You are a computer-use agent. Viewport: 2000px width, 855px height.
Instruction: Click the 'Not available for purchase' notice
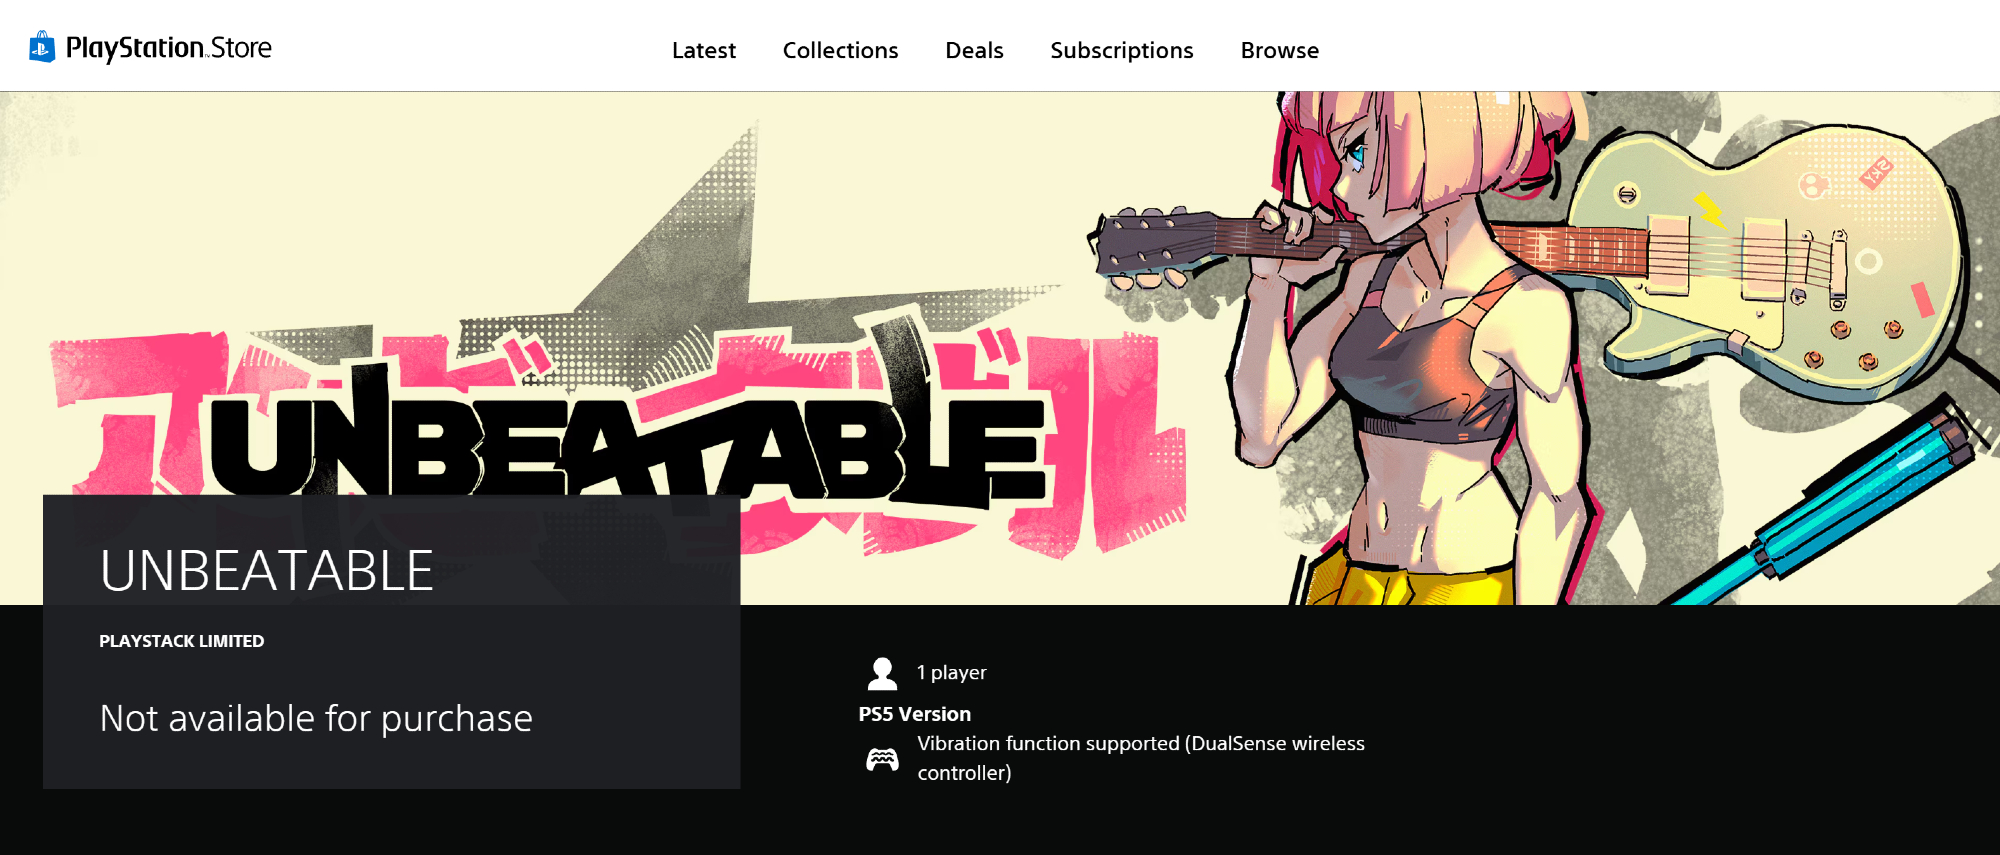click(316, 718)
